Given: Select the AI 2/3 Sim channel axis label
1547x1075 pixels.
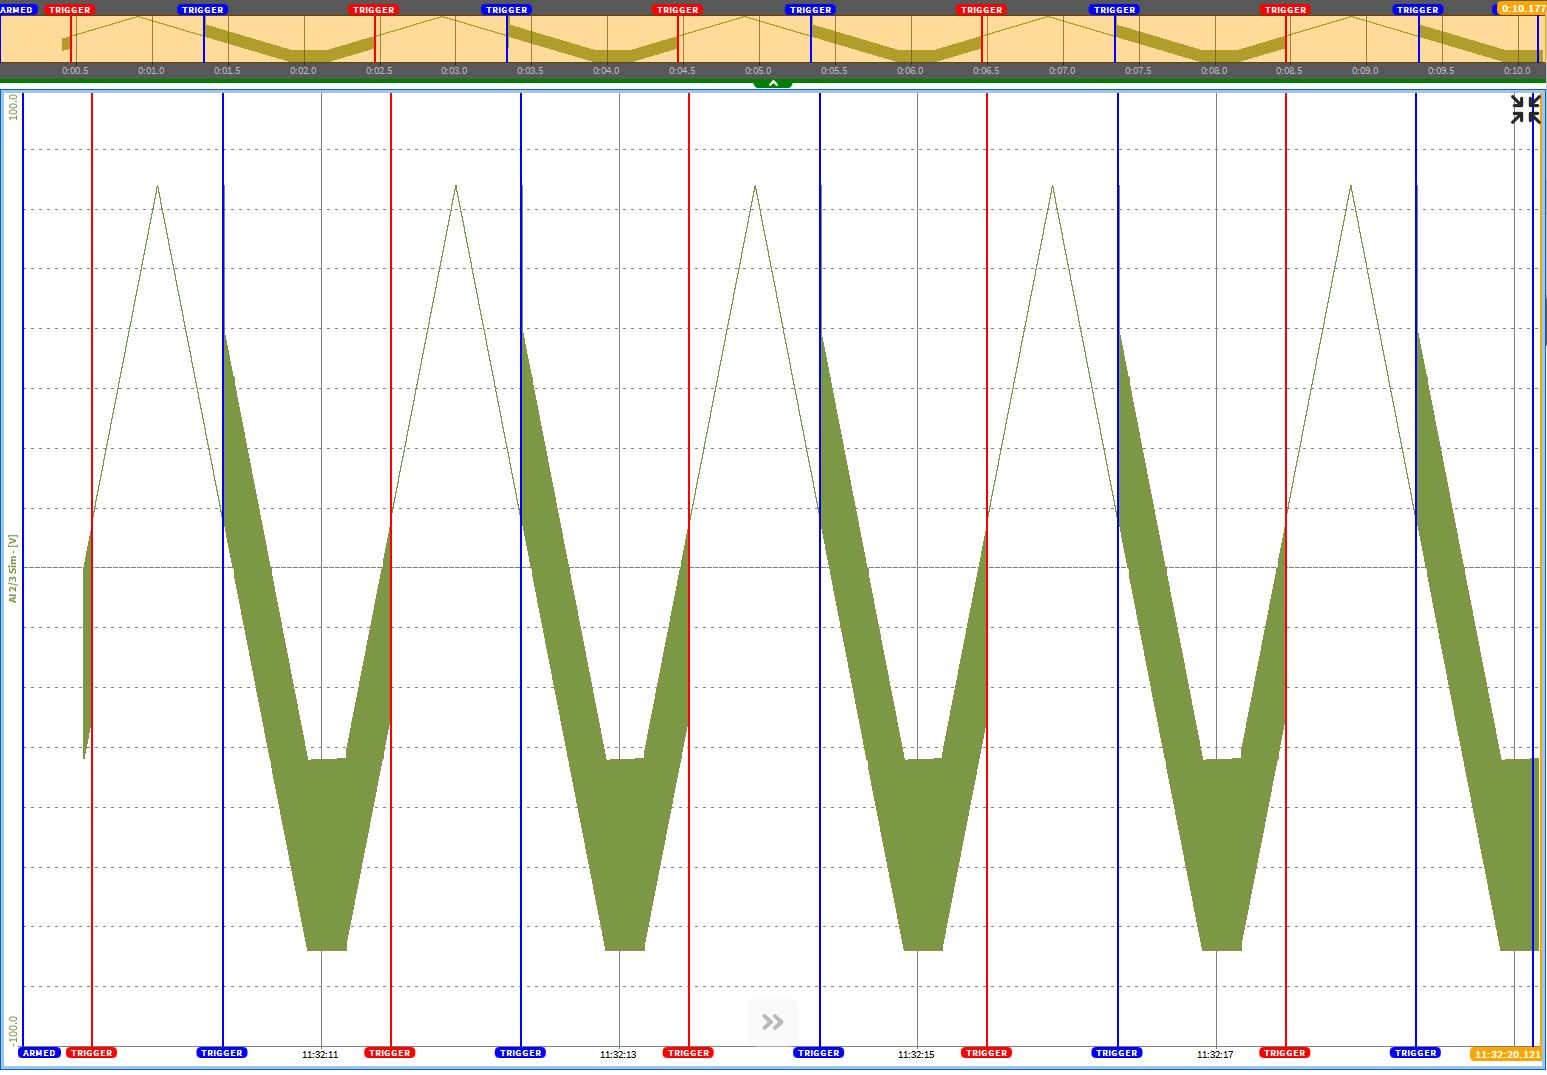Looking at the screenshot, I should [13, 568].
